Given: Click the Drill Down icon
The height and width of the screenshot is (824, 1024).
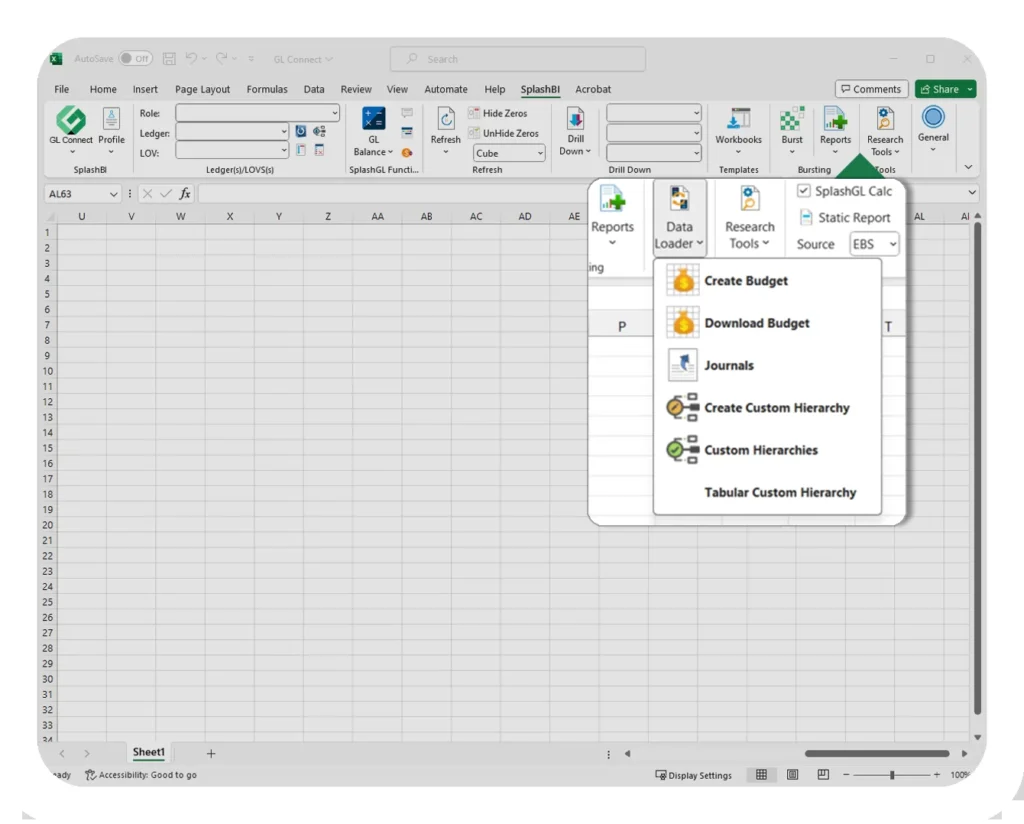Looking at the screenshot, I should click(575, 119).
